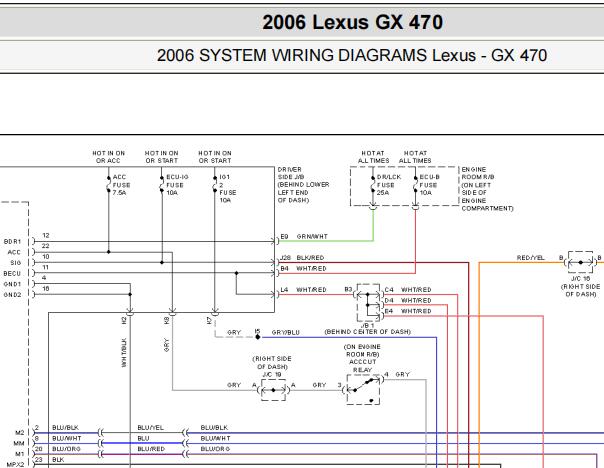The height and width of the screenshot is (468, 604).
Task: Click the WHT/RED wire label at L4
Action: (311, 290)
